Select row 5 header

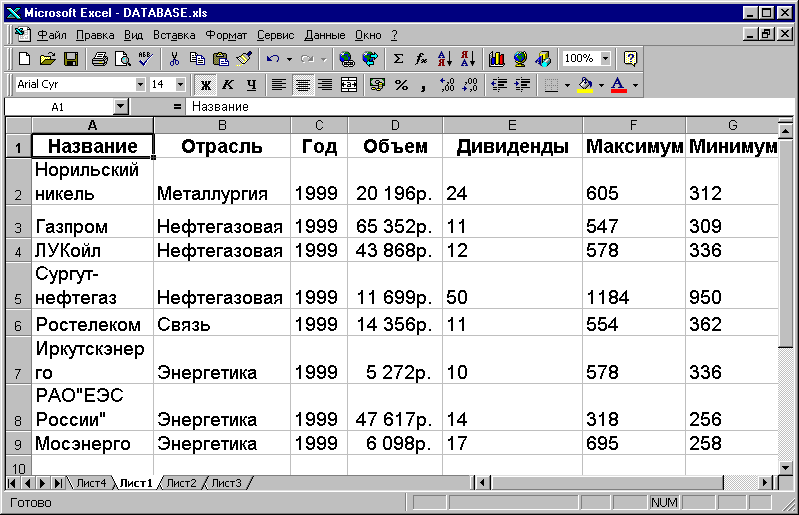pyautogui.click(x=18, y=285)
